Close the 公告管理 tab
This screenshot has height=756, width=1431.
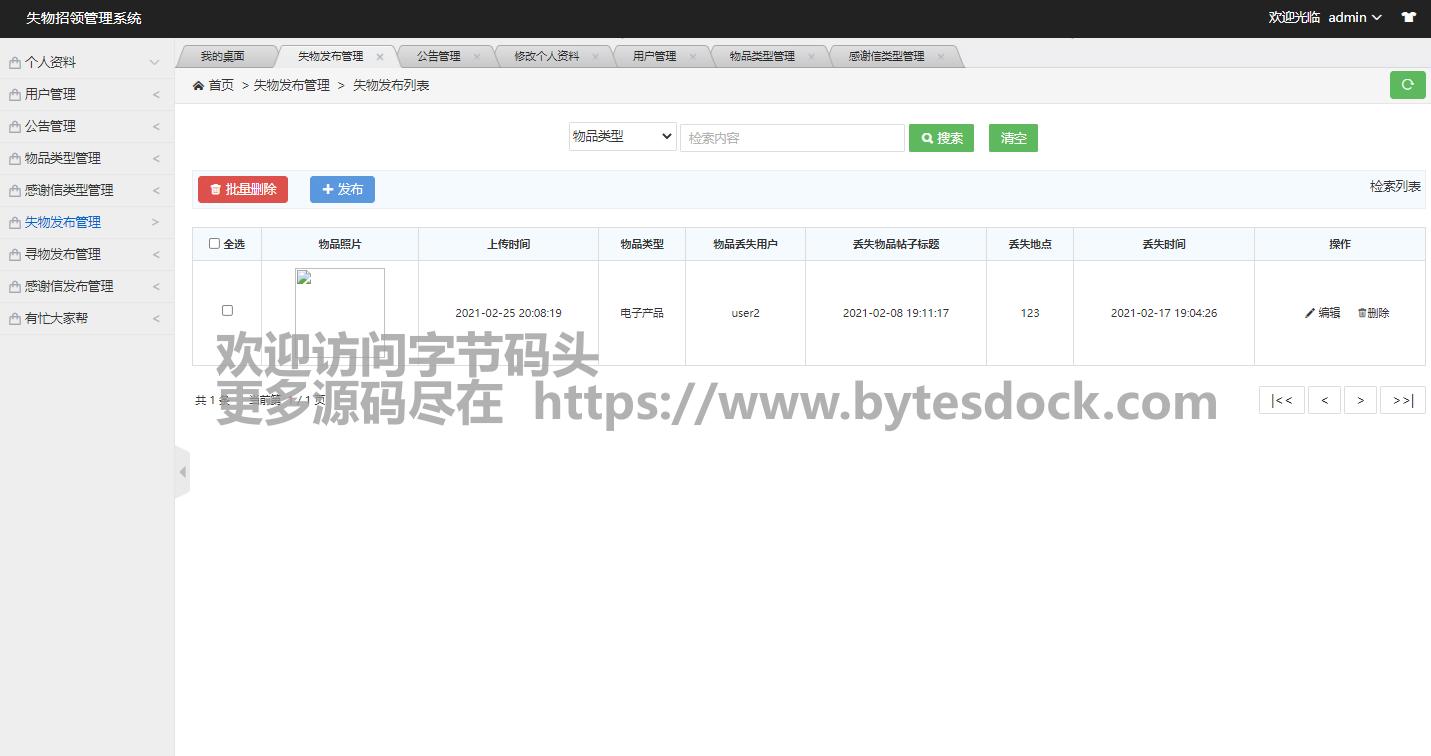coord(476,57)
